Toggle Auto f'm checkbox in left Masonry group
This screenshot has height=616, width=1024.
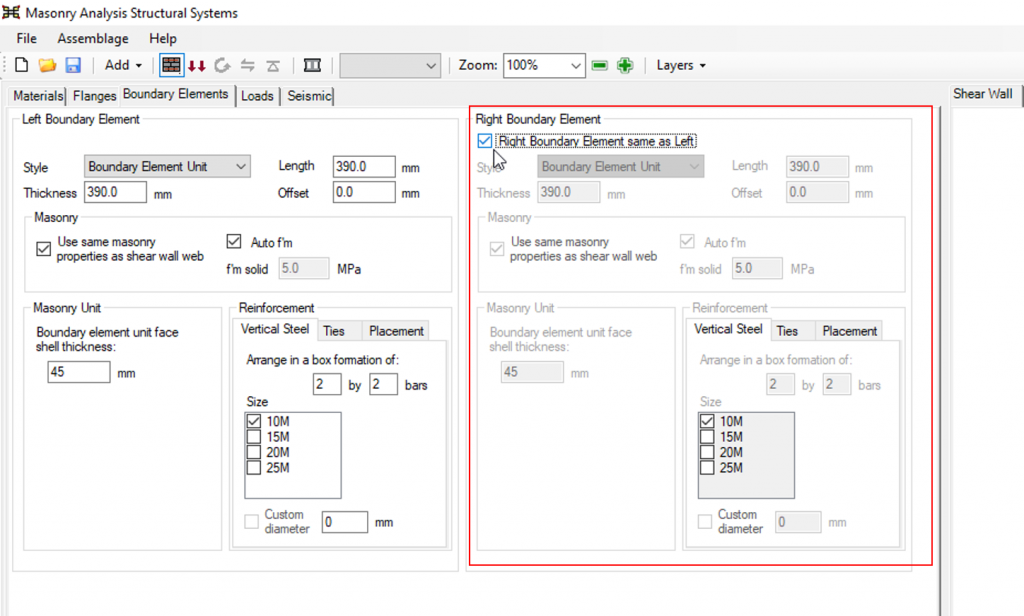tap(234, 241)
